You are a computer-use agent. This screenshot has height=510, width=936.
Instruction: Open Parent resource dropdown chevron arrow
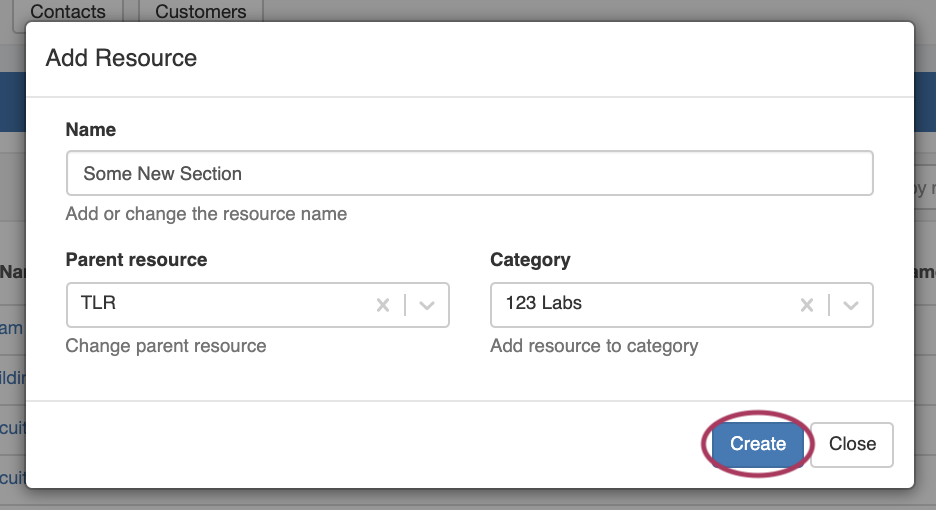427,305
